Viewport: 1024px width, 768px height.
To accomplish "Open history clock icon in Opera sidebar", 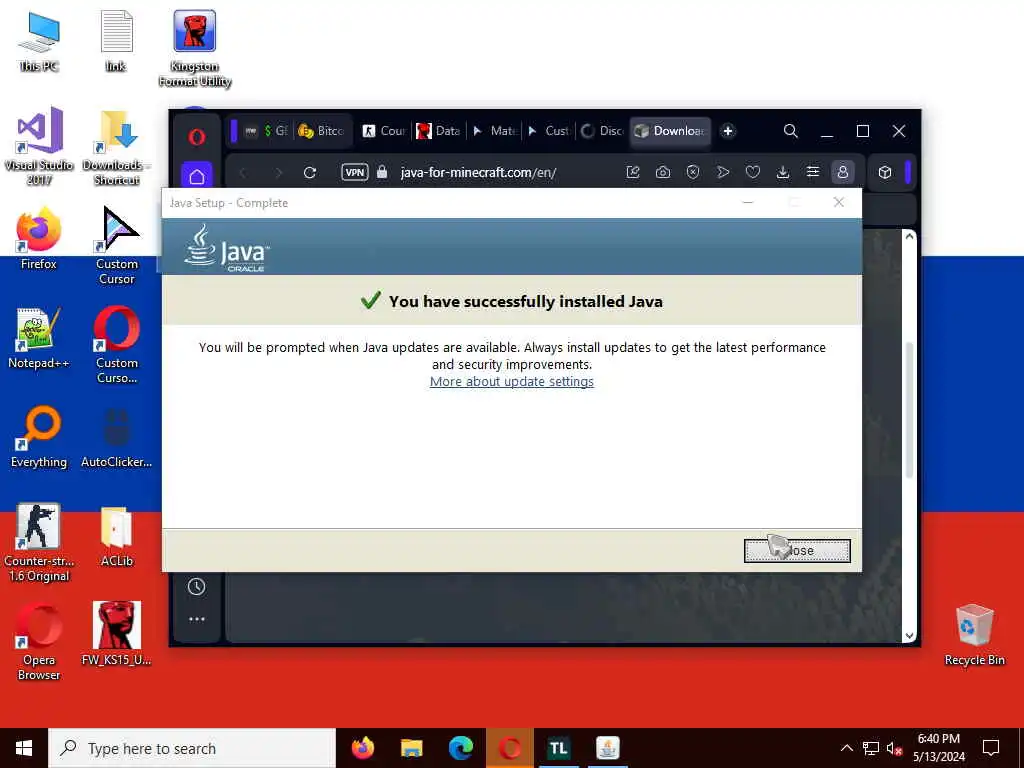I will click(x=197, y=586).
